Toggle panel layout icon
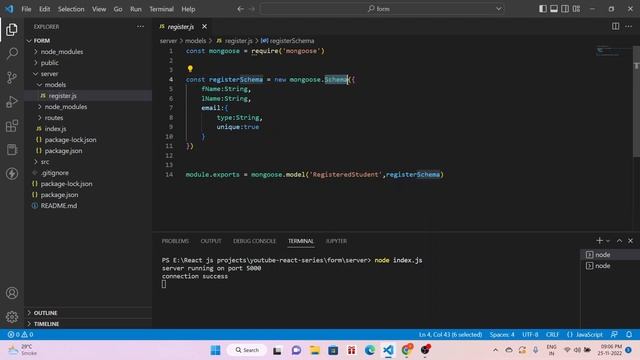Image resolution: width=640 pixels, height=360 pixels. [554, 9]
